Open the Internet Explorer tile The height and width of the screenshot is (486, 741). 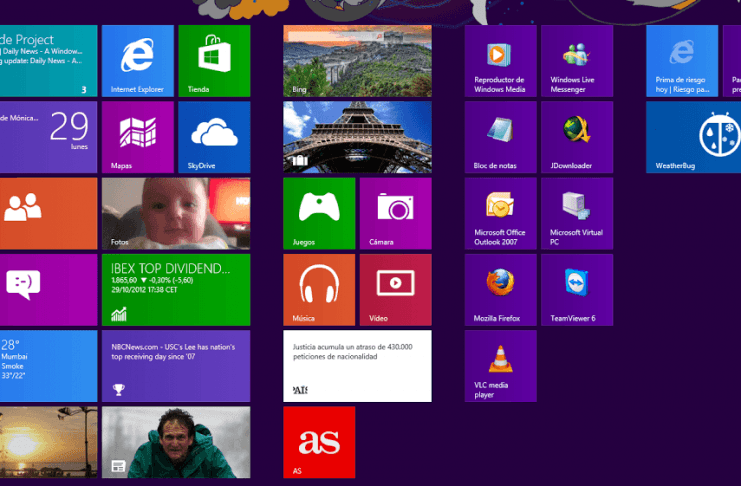(138, 61)
